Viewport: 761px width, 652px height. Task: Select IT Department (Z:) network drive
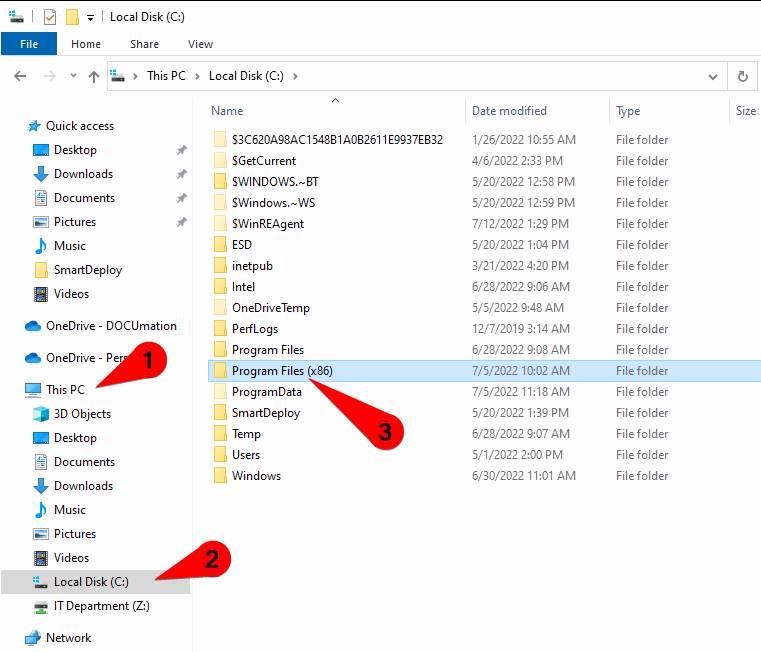click(x=101, y=606)
